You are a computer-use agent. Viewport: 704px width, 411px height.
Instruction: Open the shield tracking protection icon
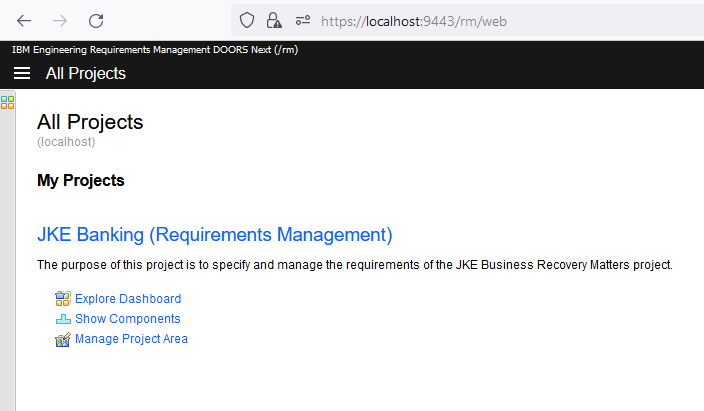point(246,21)
